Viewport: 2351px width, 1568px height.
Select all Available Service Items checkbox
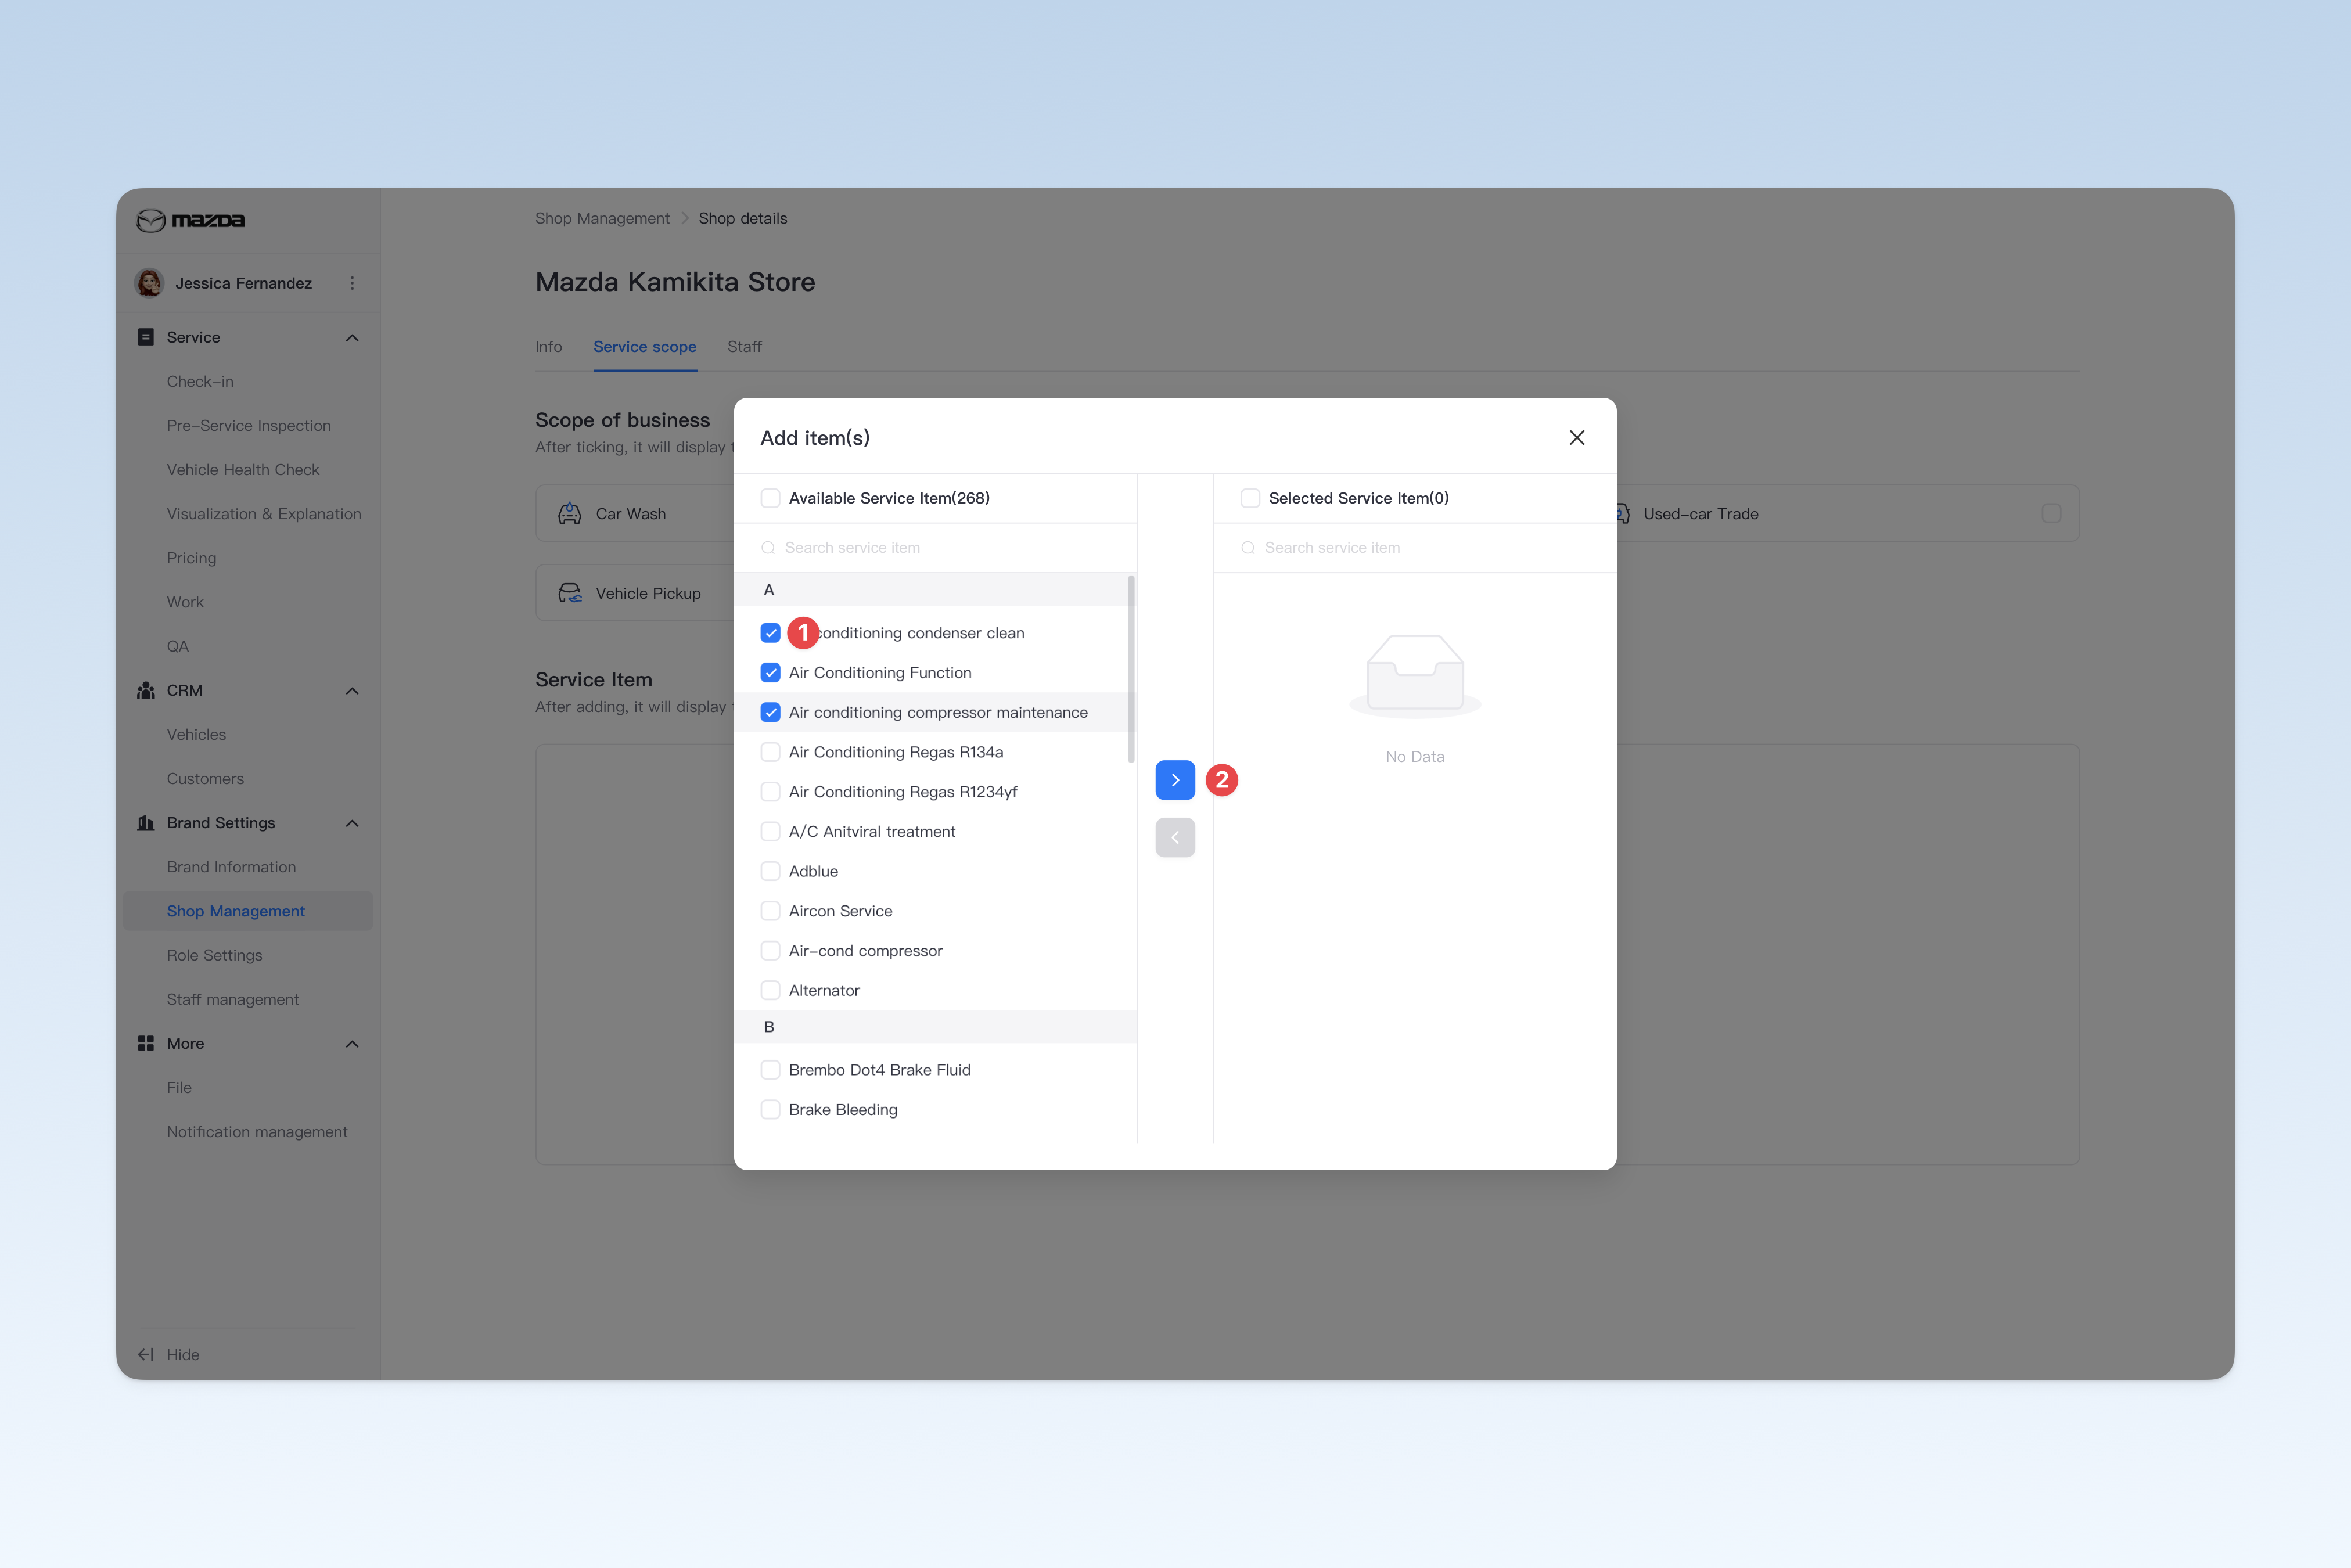(x=770, y=498)
